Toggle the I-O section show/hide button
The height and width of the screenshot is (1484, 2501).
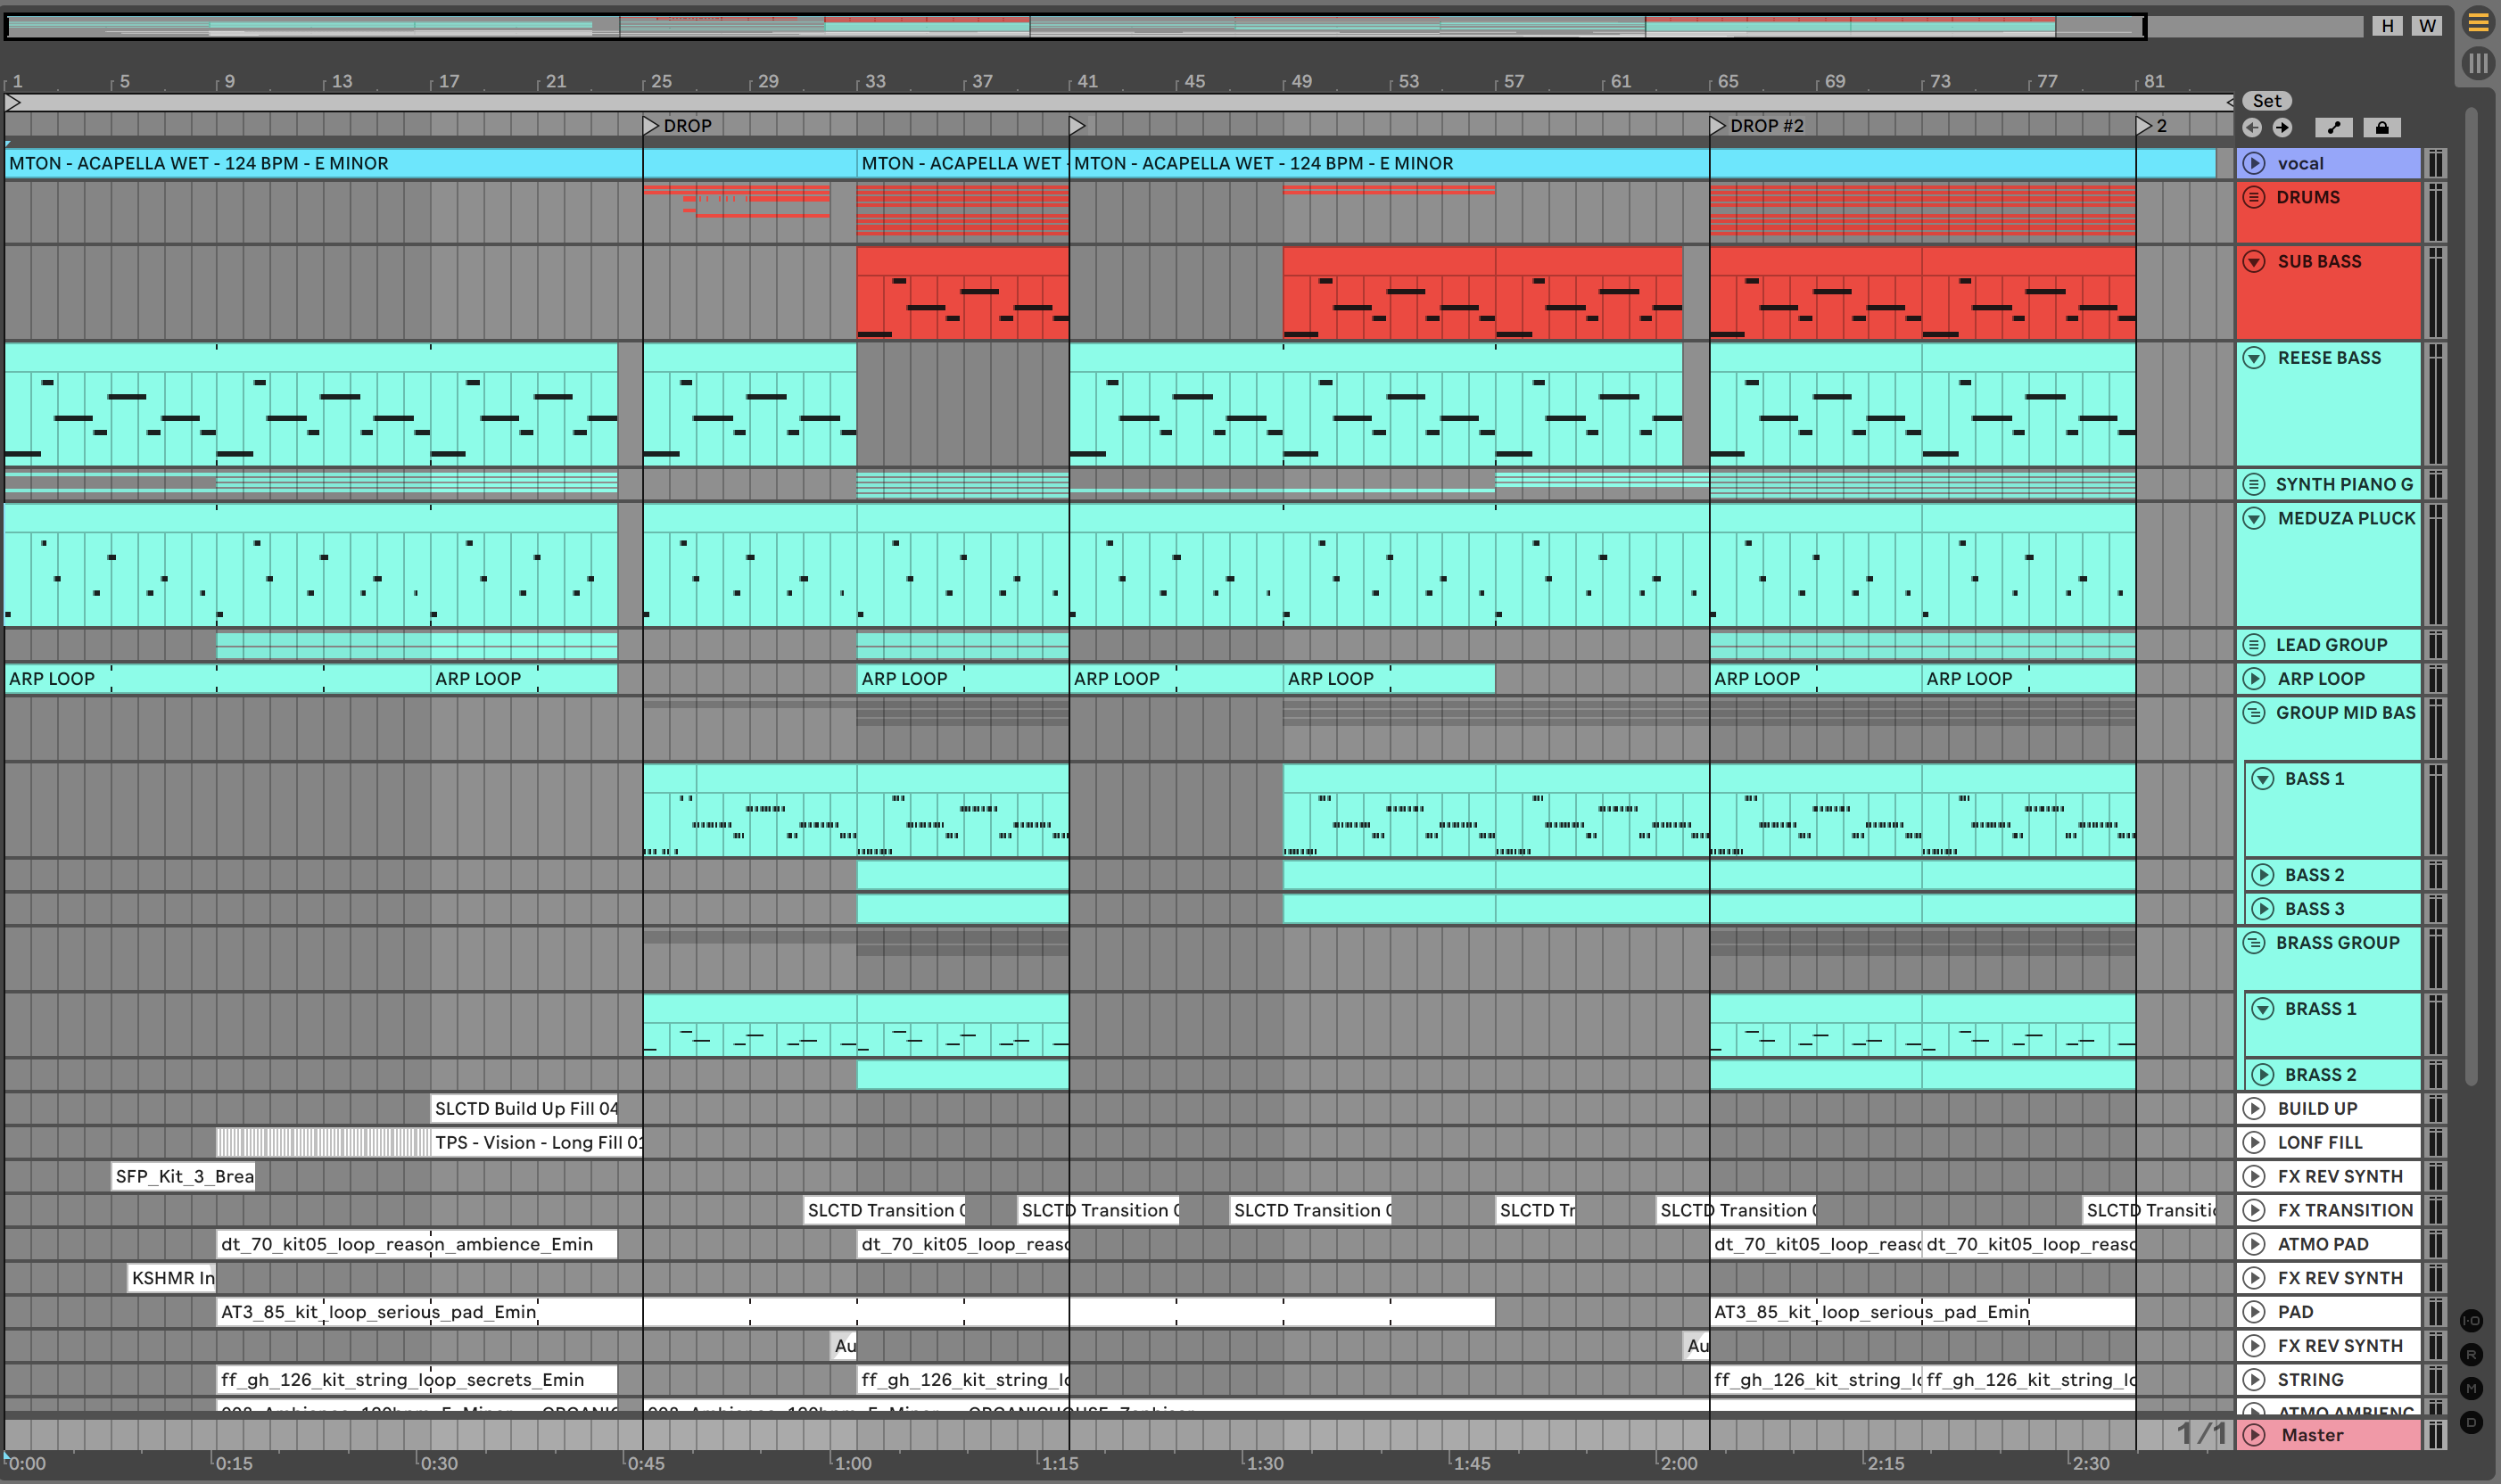click(x=2471, y=1321)
